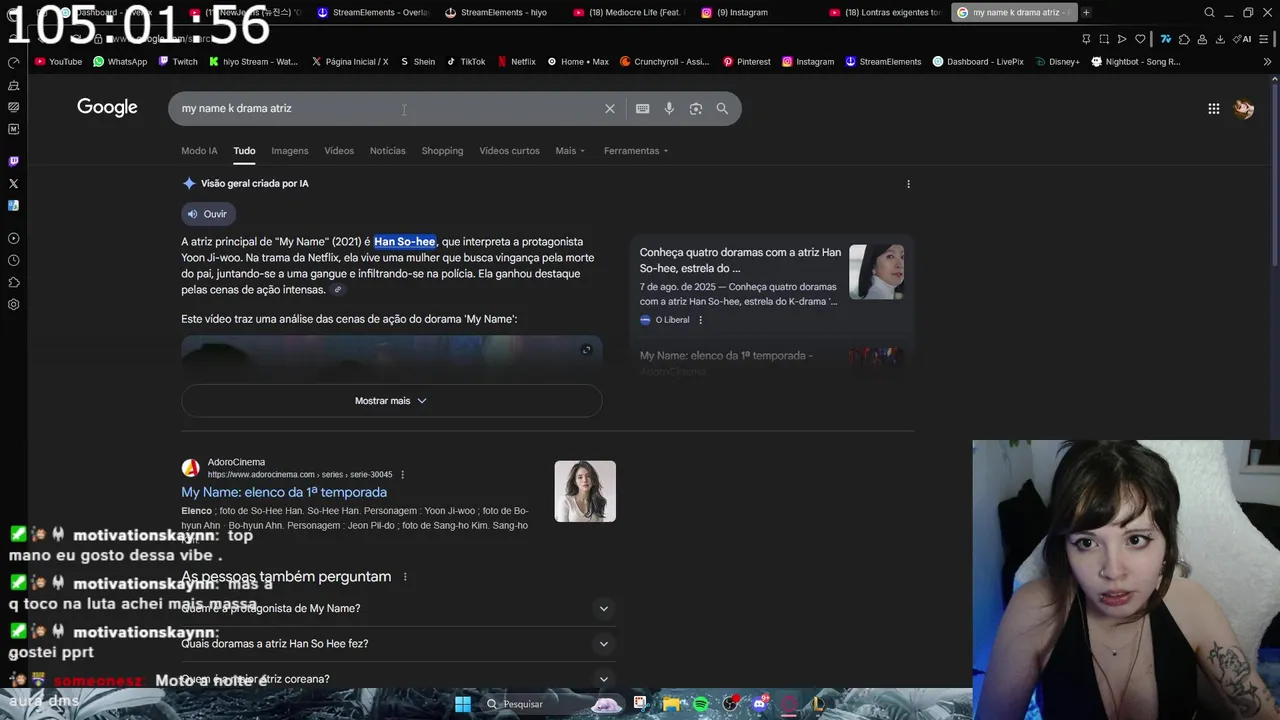The height and width of the screenshot is (720, 1280).
Task: Switch to the Modo IA tab
Action: (199, 151)
